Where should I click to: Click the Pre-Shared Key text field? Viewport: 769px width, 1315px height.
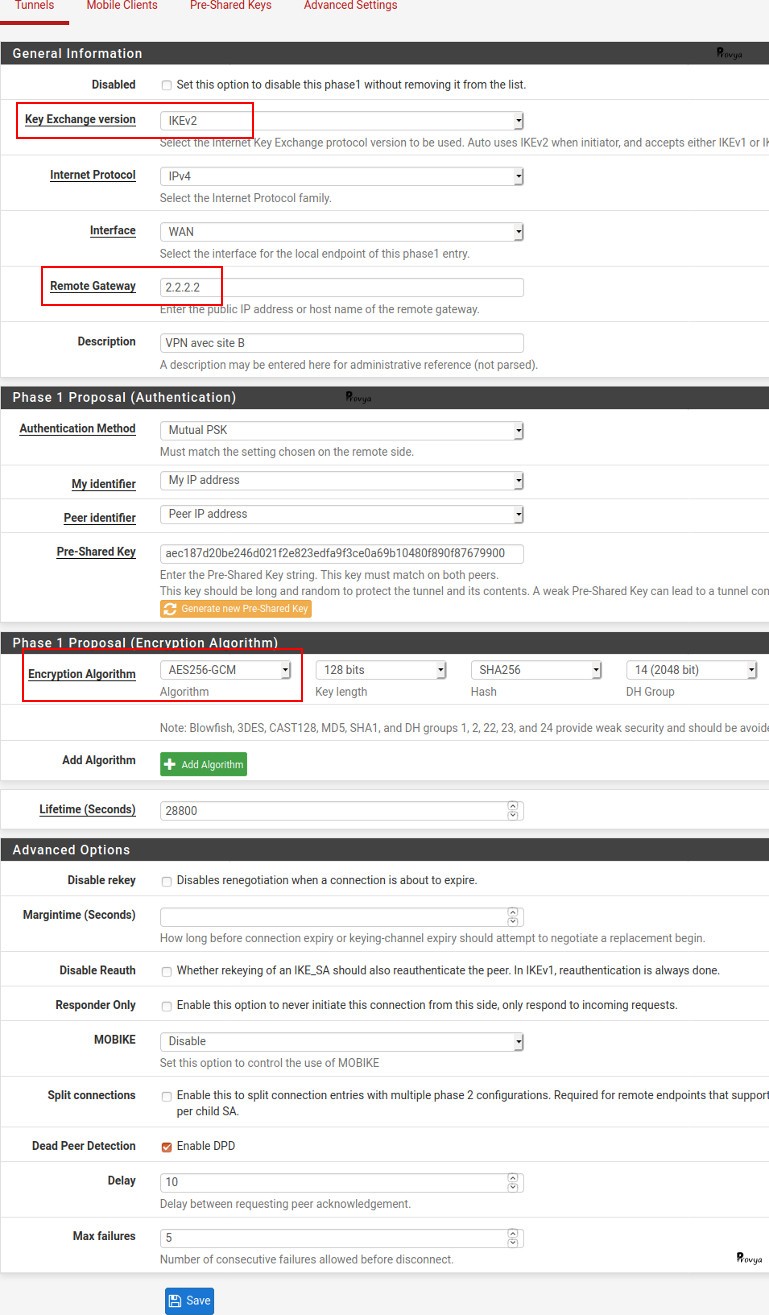[x=342, y=553]
